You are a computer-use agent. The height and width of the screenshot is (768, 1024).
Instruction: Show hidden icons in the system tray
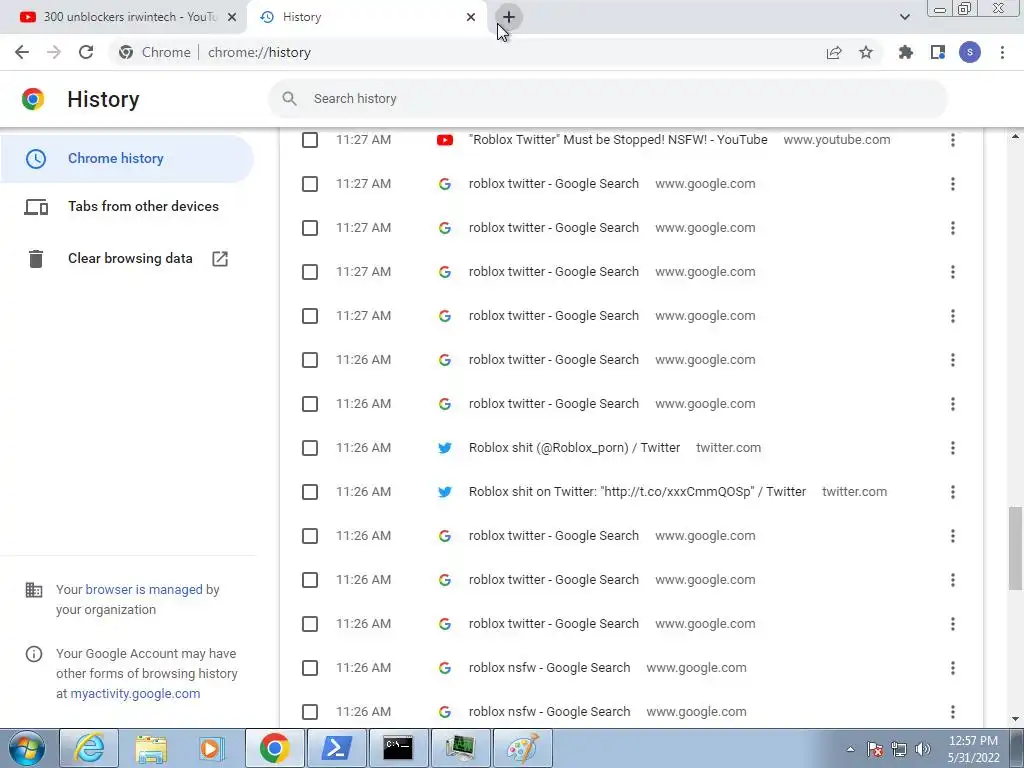click(x=850, y=749)
